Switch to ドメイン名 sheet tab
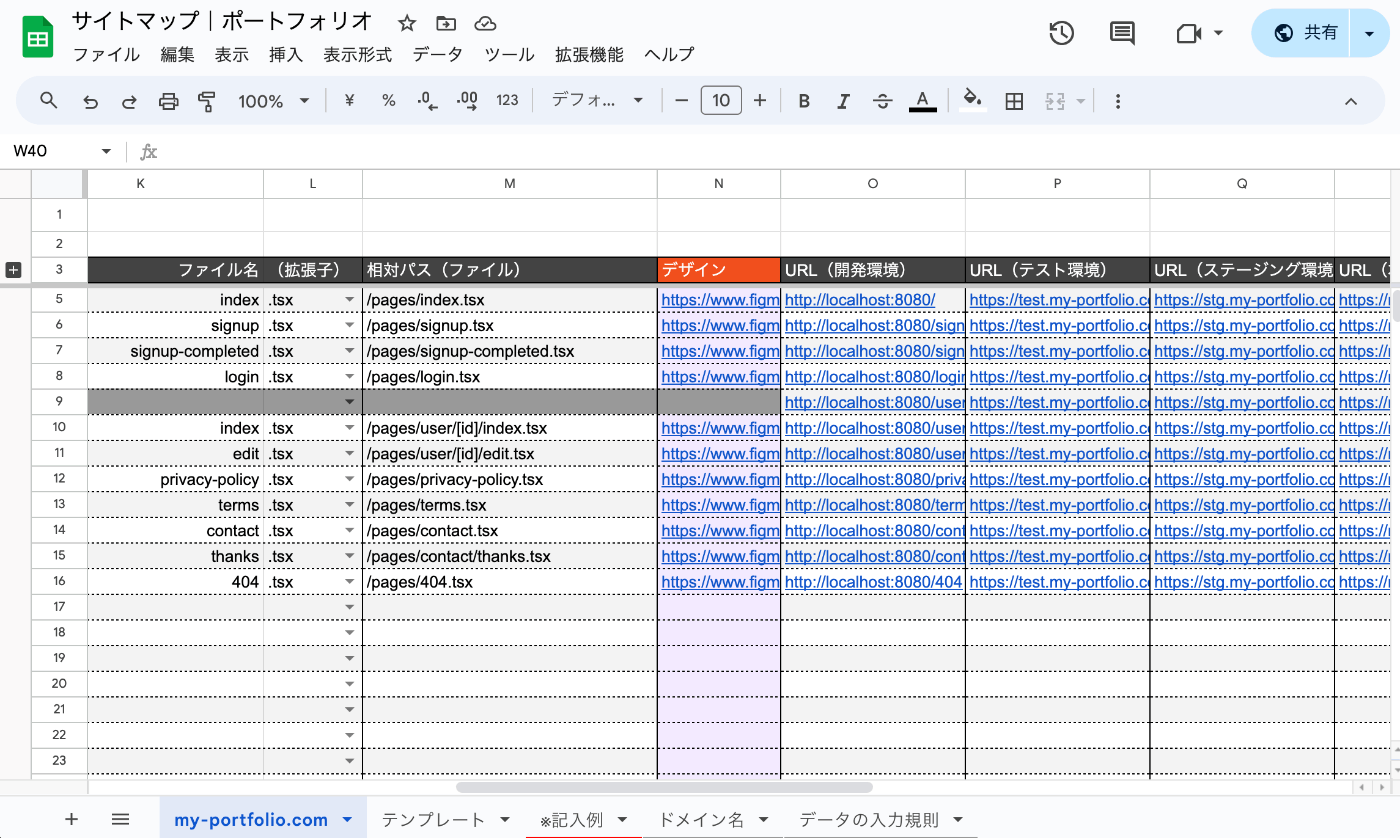Viewport: 1400px width, 838px height. [701, 820]
